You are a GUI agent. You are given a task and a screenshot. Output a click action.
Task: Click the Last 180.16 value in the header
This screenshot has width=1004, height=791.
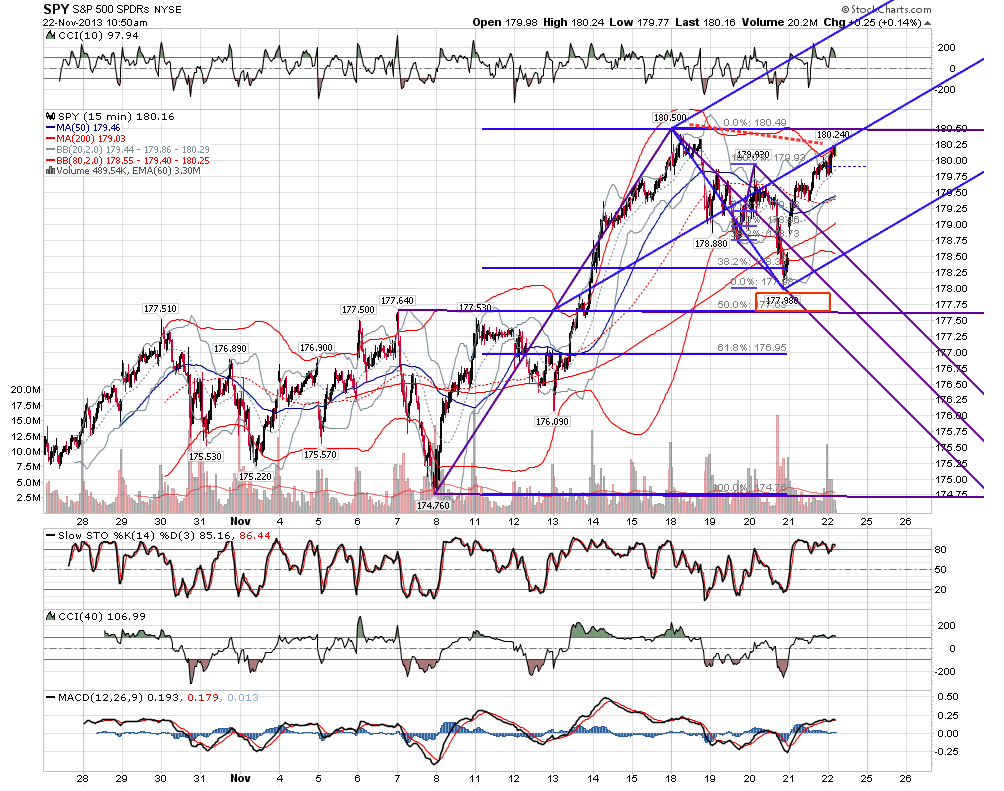(x=706, y=22)
